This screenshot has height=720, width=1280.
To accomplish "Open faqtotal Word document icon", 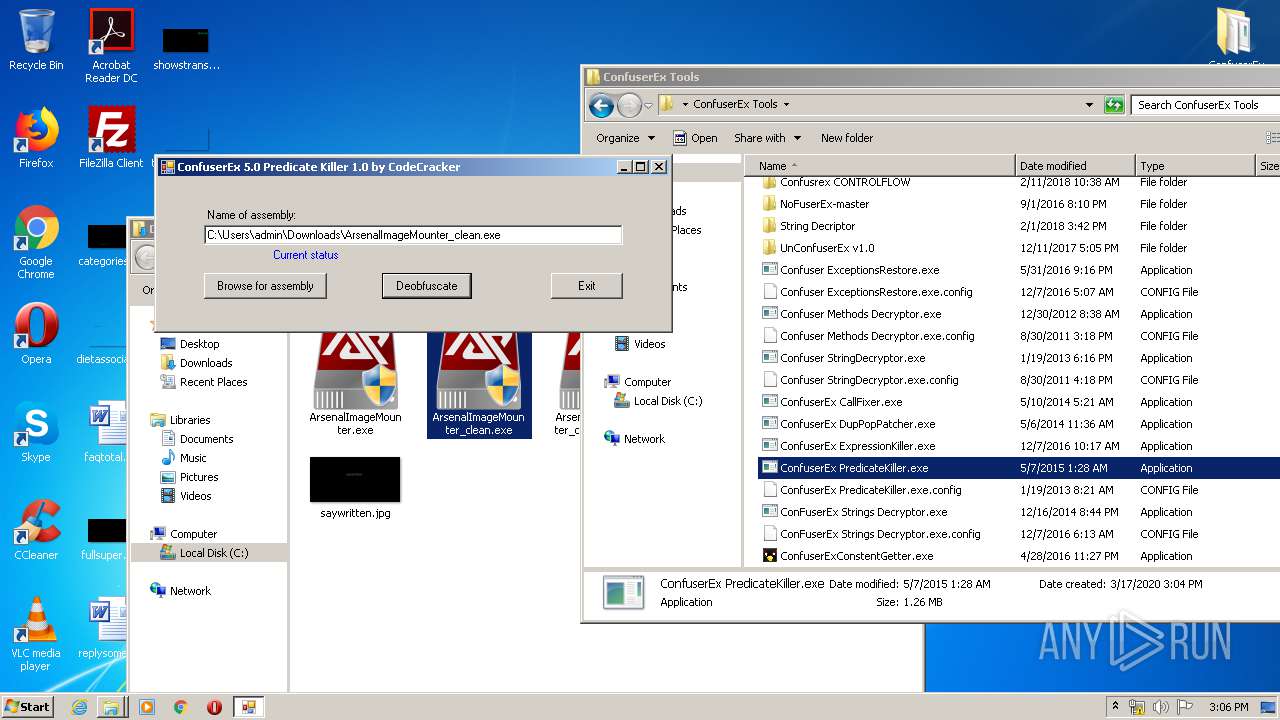I will click(x=104, y=432).
